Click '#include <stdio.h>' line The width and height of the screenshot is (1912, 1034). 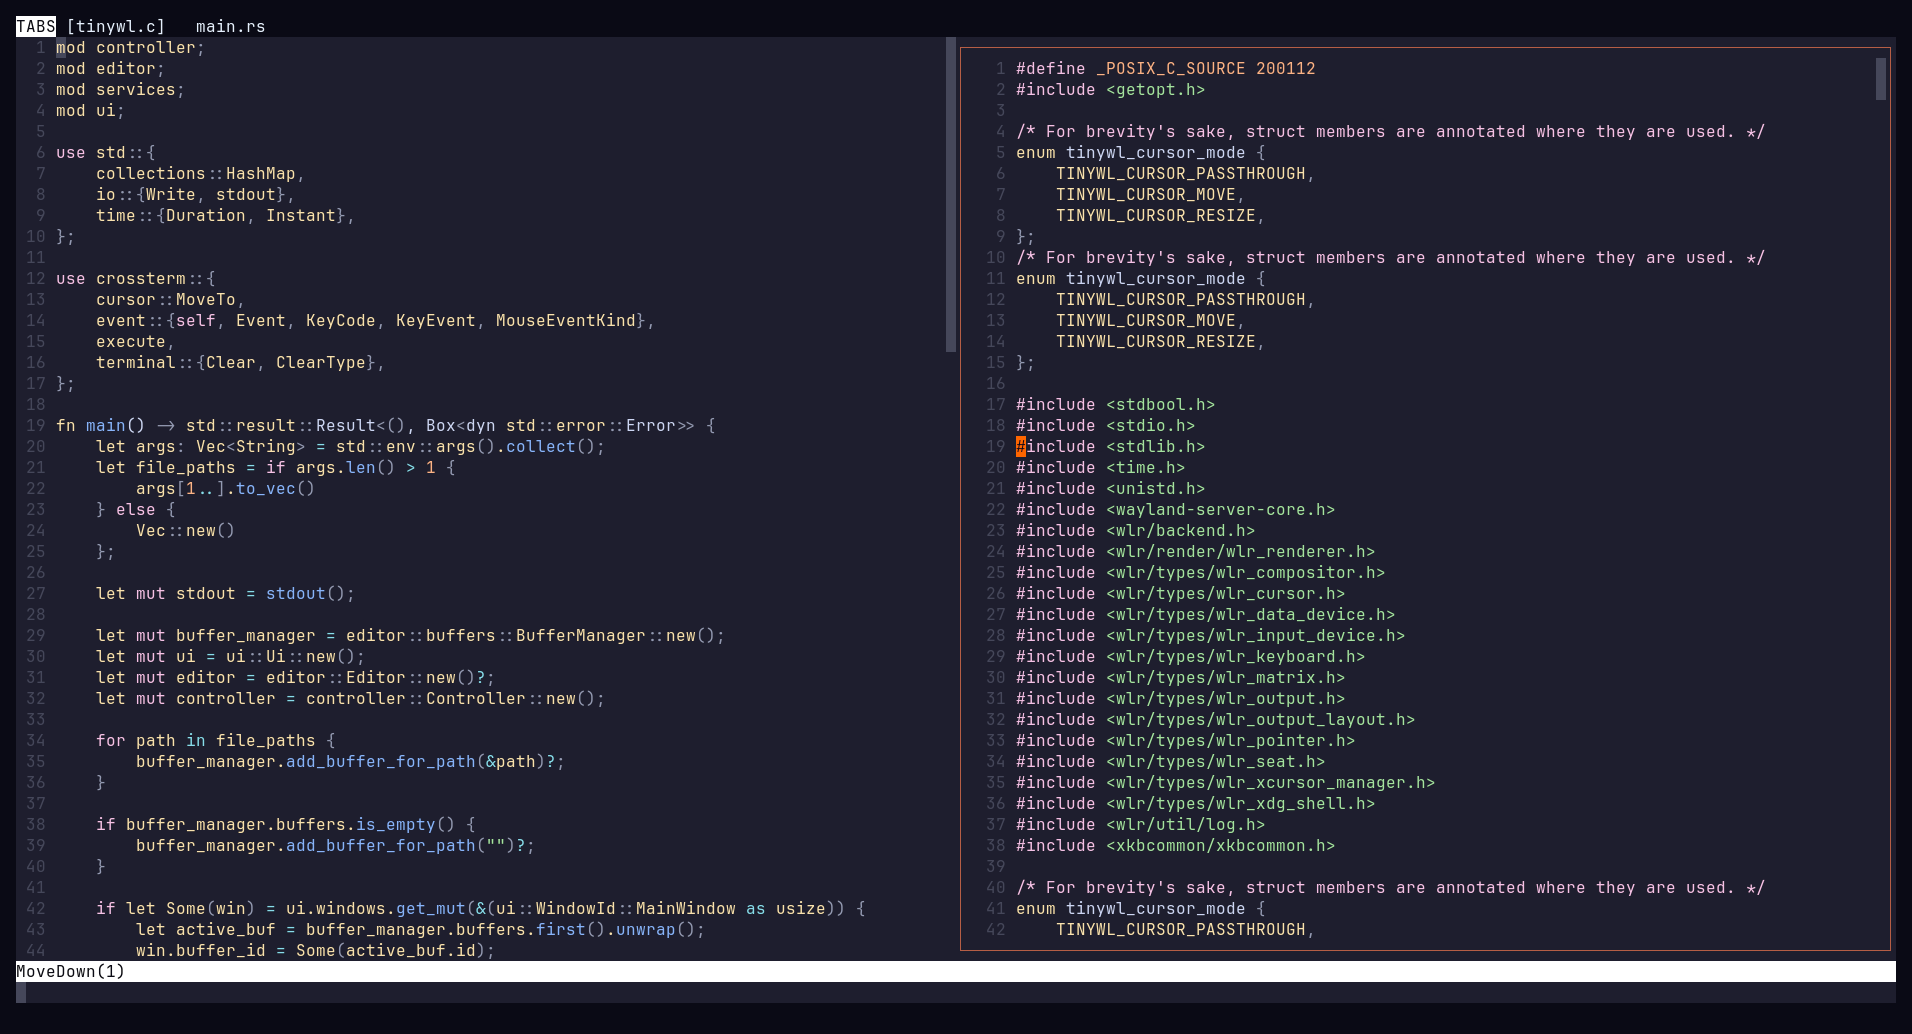click(x=1106, y=425)
